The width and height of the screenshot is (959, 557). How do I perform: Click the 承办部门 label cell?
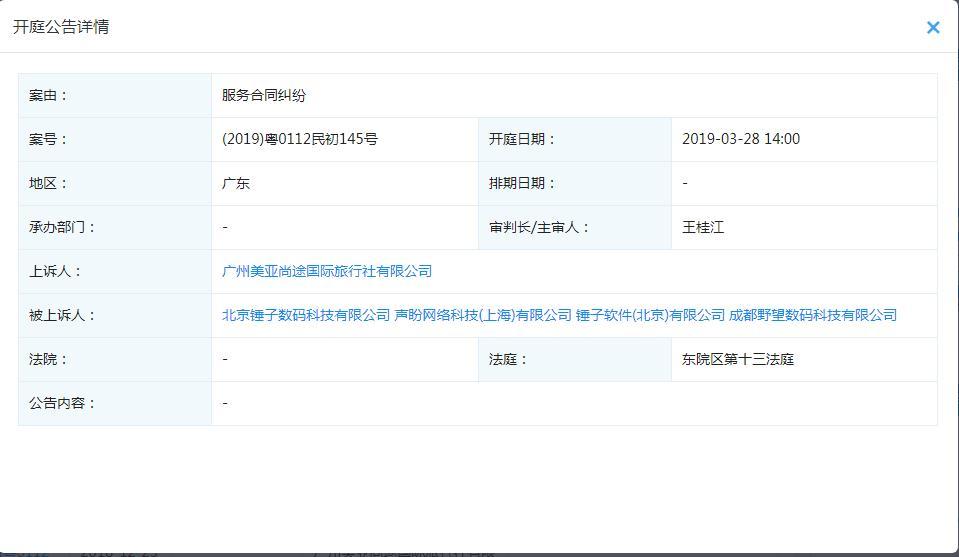(x=115, y=227)
